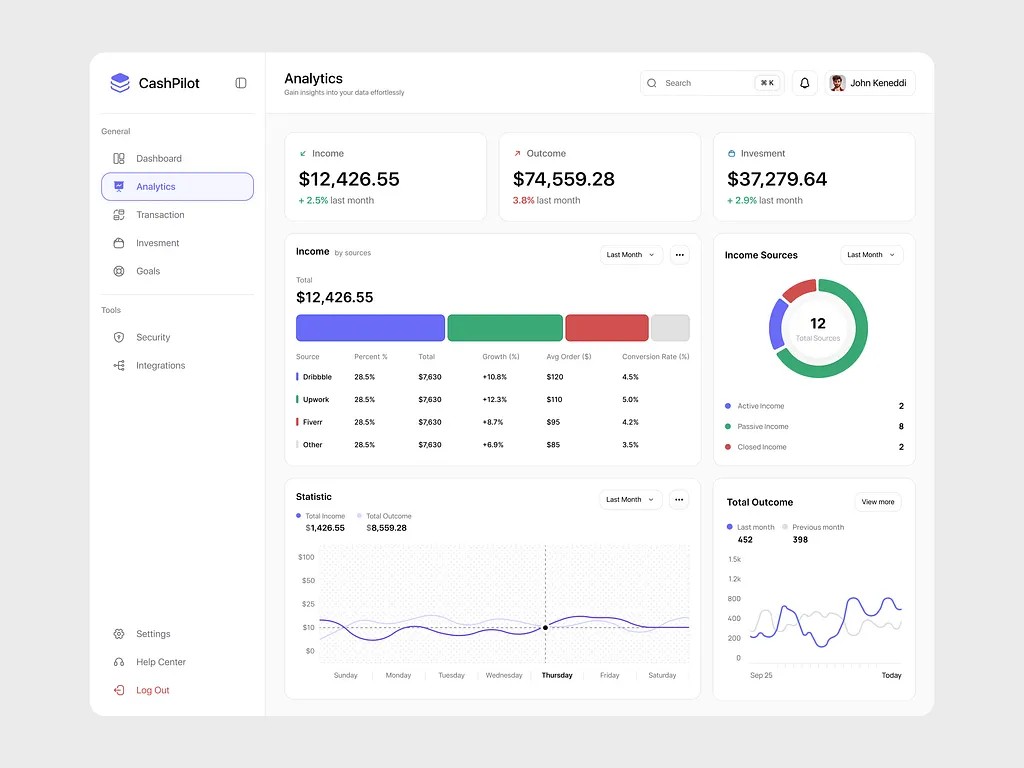Image resolution: width=1024 pixels, height=768 pixels.
Task: Open the Transaction menu item
Action: 160,215
